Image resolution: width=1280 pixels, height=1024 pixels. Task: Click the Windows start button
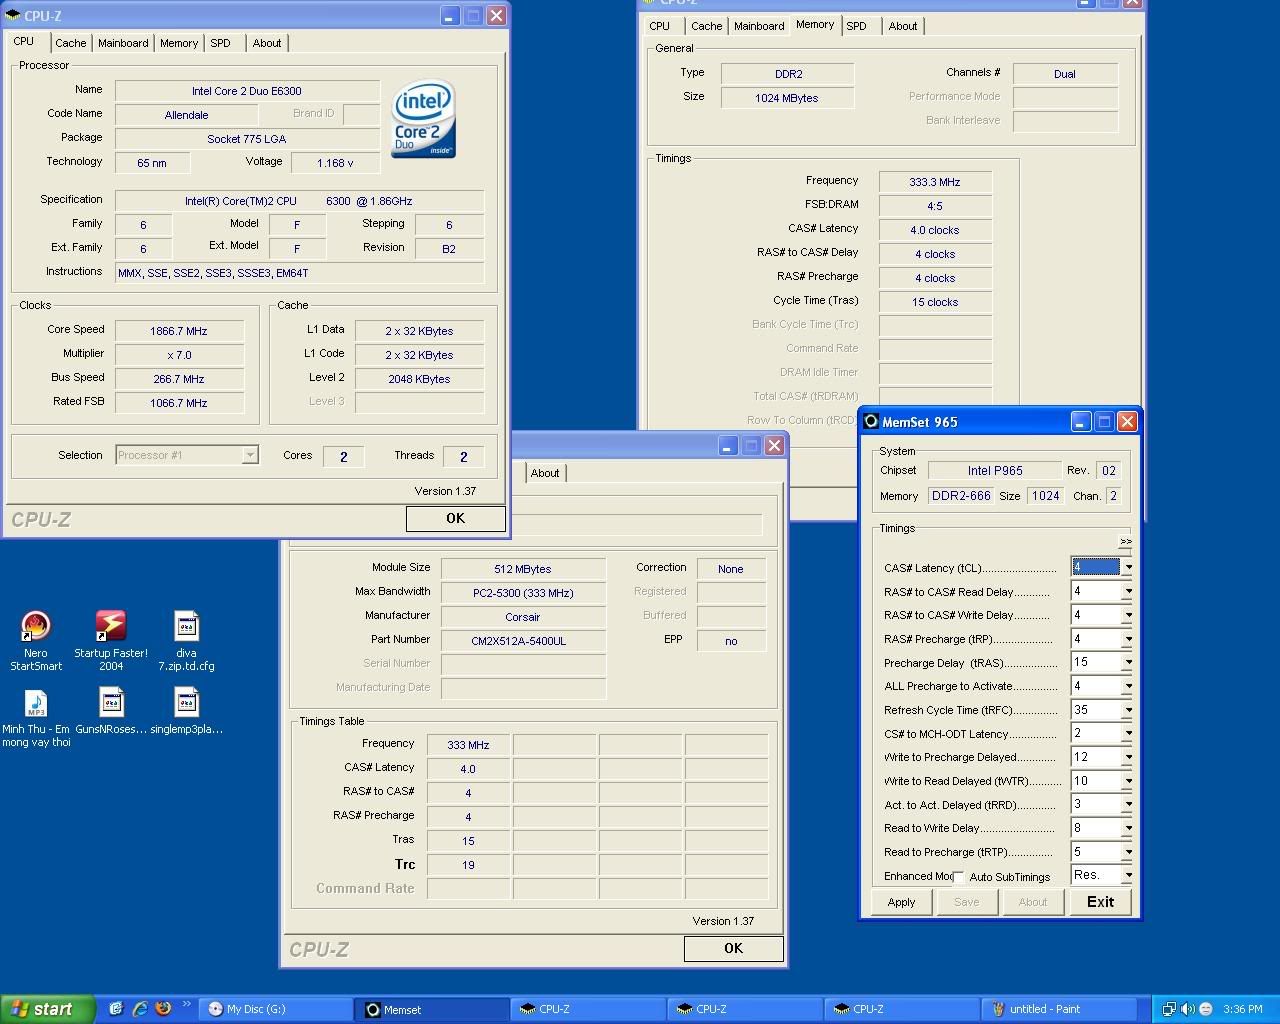pyautogui.click(x=48, y=1009)
